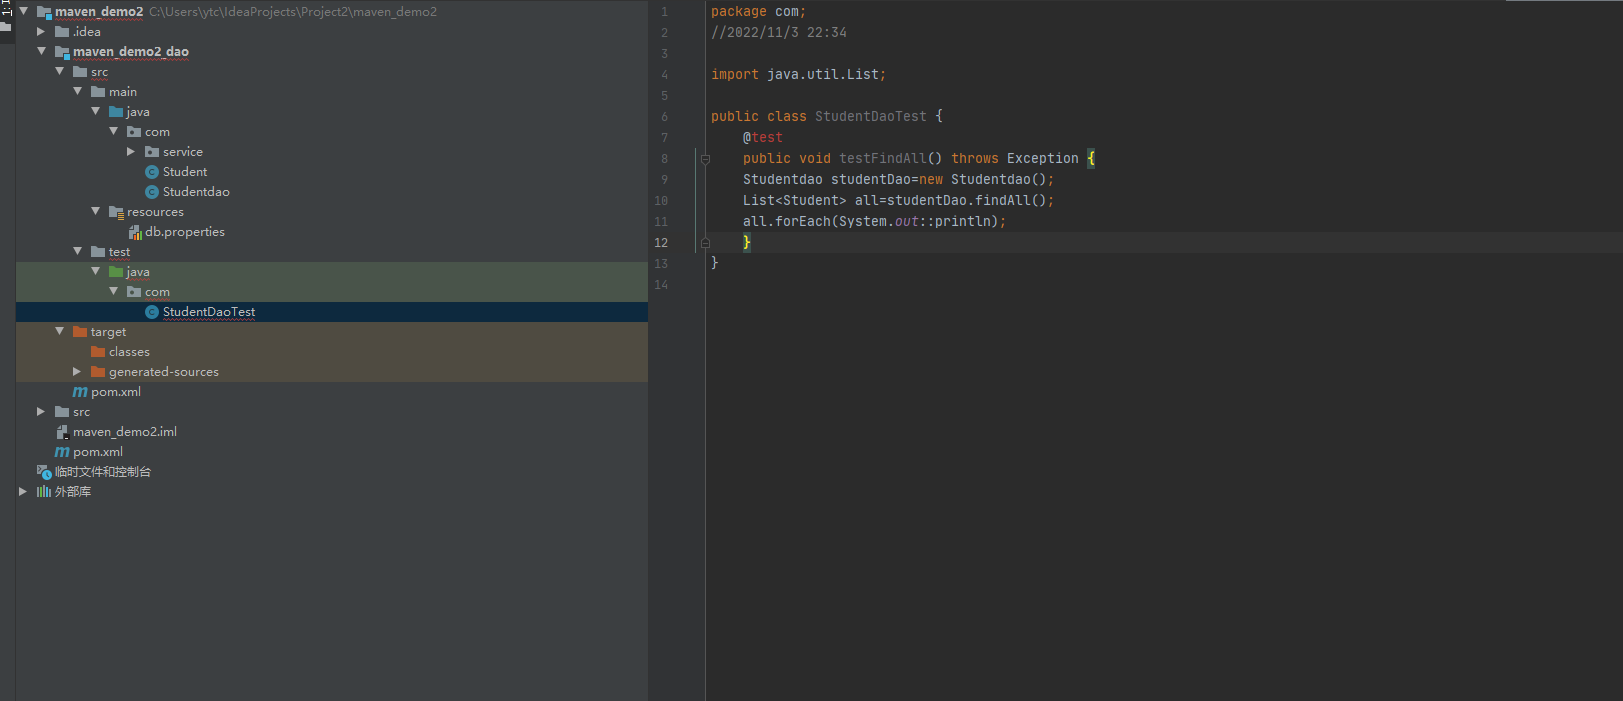Click the blue main java source folder icon
The image size is (1623, 701).
click(116, 112)
